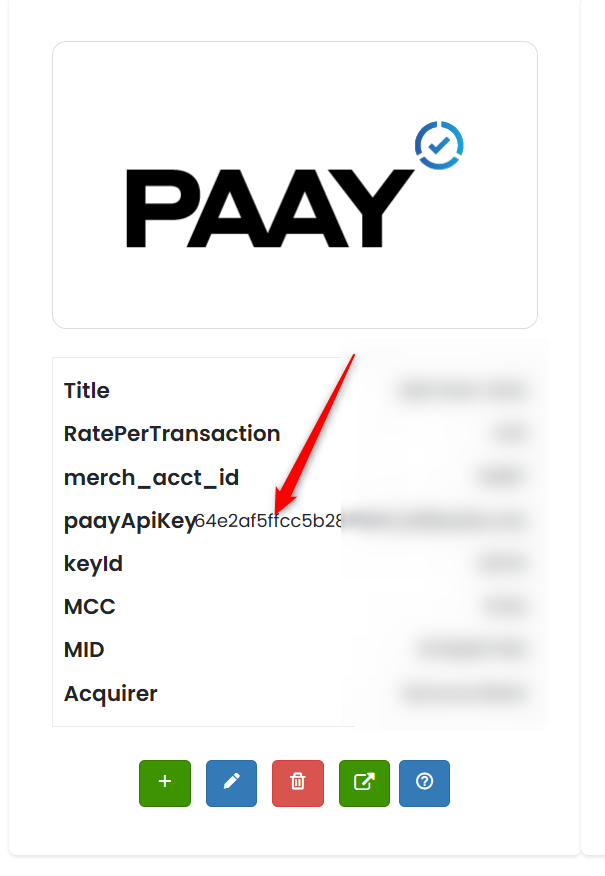Click the blurred keyId value
The width and height of the screenshot is (605, 876).
[x=502, y=564]
